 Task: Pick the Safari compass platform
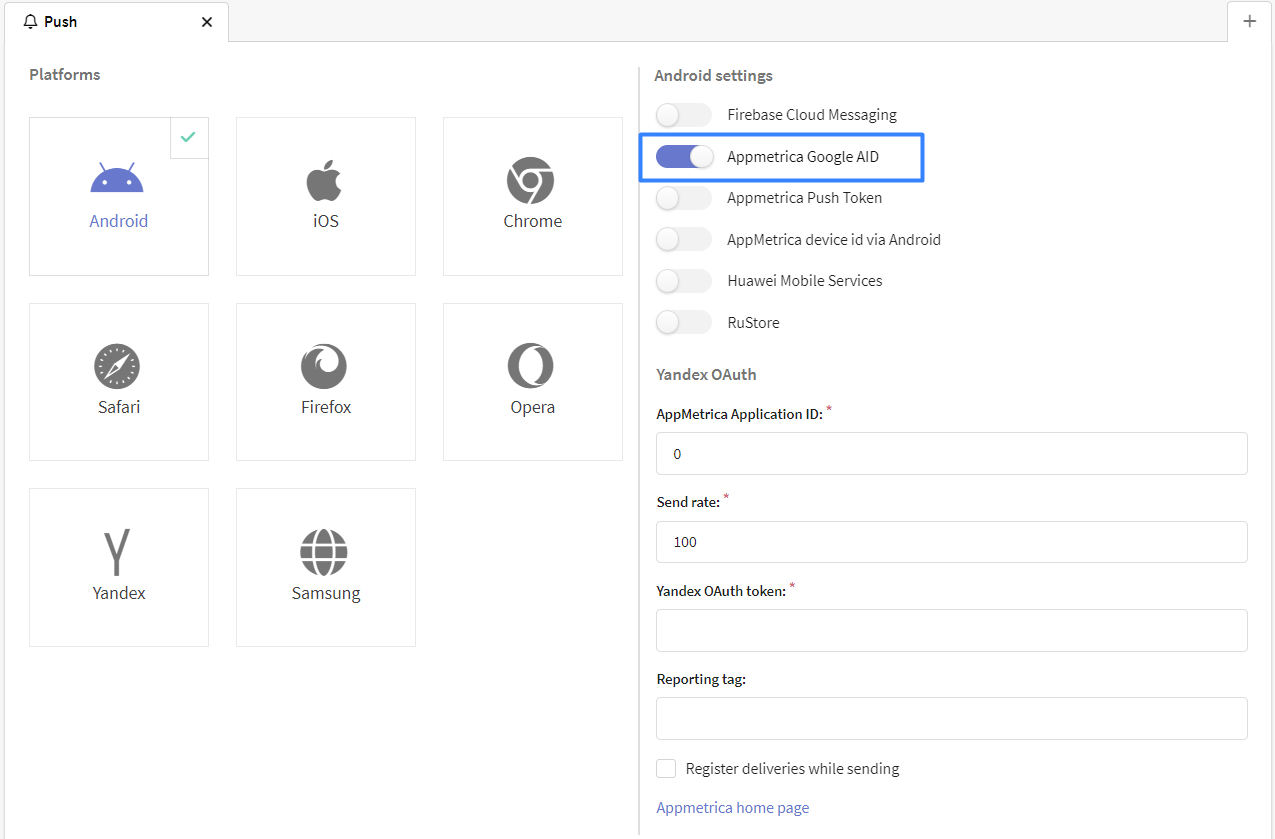119,382
